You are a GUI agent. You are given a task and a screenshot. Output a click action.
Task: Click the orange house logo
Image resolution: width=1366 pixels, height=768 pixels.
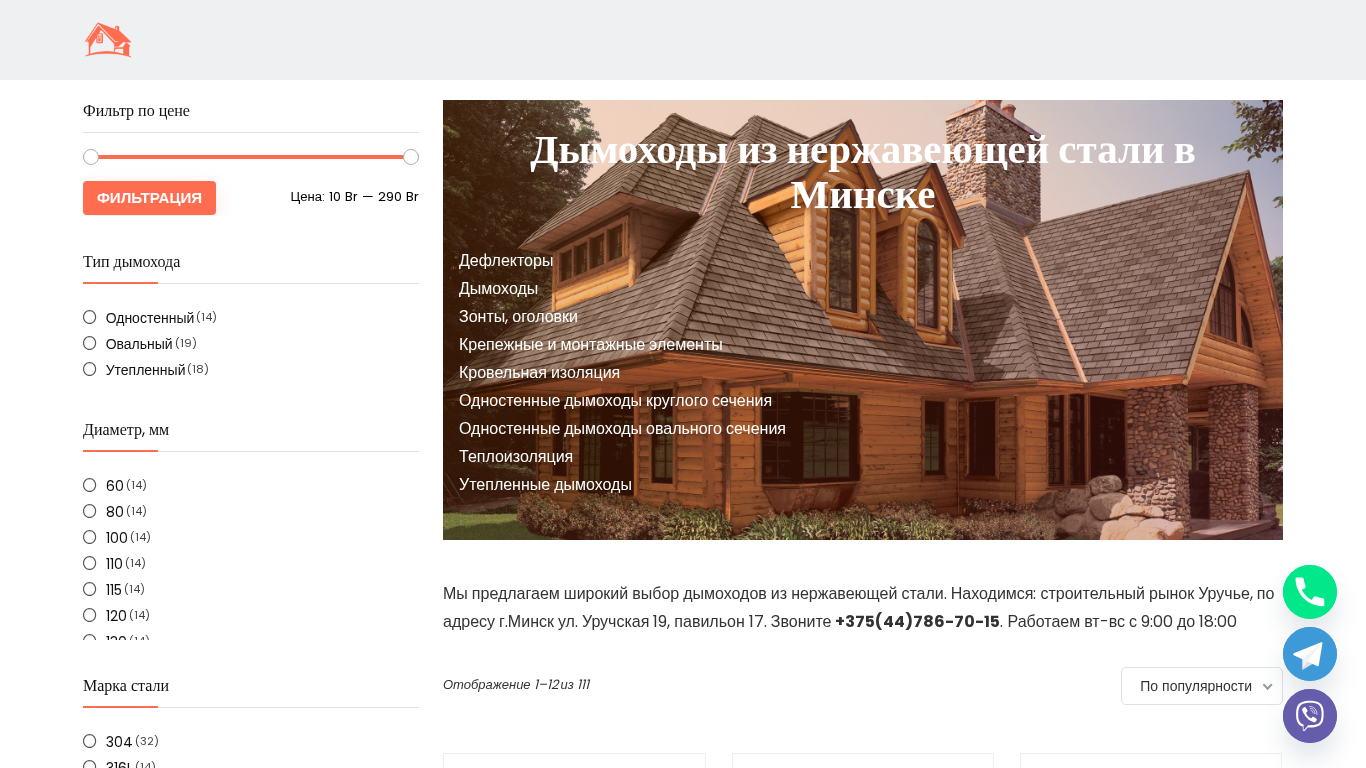pyautogui.click(x=108, y=40)
